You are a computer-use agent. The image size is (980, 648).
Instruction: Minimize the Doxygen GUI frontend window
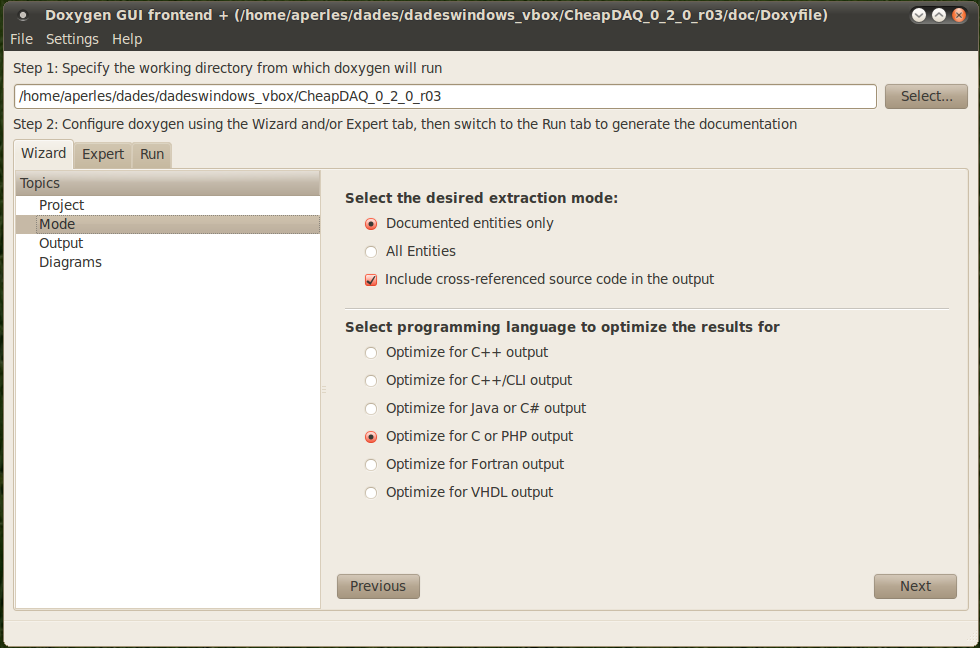(919, 15)
